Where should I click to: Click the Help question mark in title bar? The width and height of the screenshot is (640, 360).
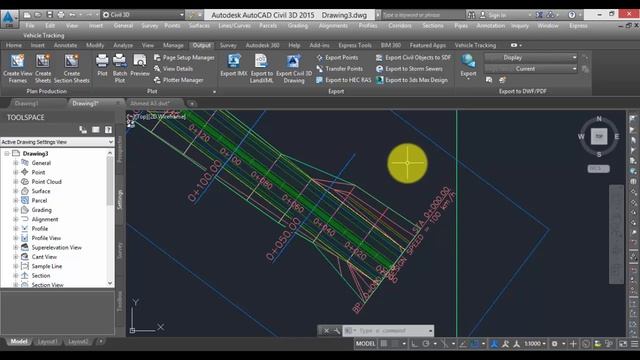572,15
